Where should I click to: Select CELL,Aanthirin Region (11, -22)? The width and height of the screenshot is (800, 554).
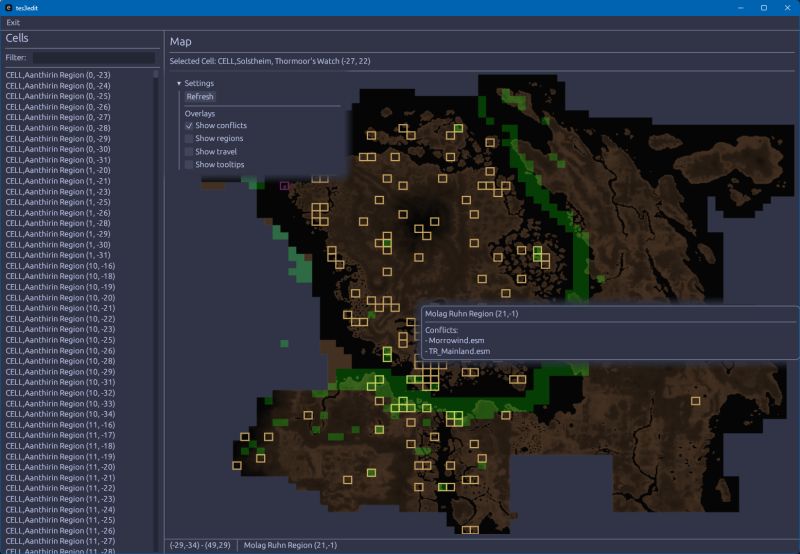tap(60, 489)
